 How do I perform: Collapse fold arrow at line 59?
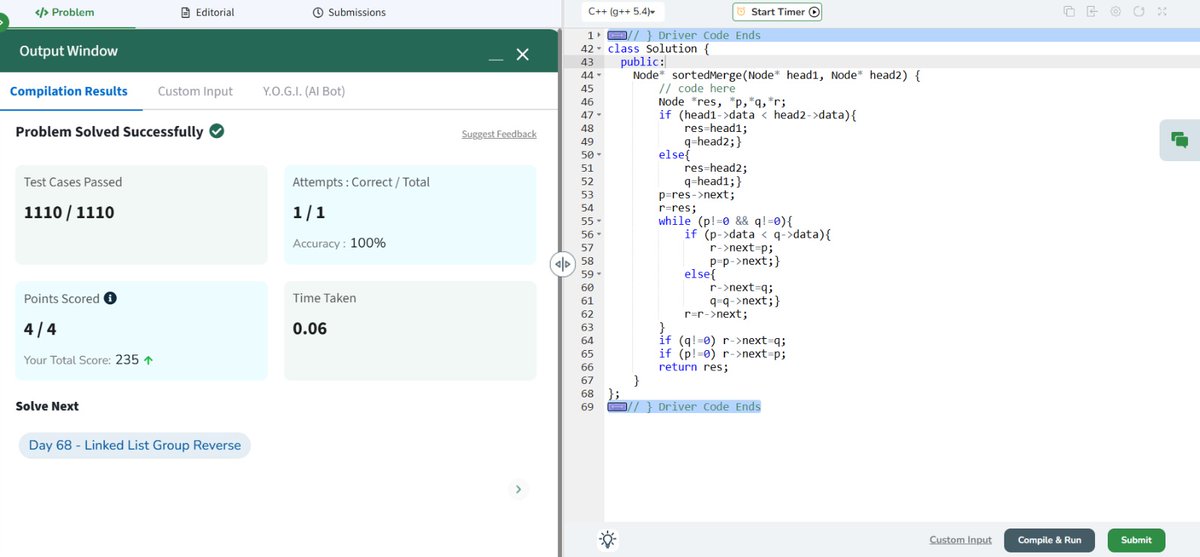coord(599,274)
